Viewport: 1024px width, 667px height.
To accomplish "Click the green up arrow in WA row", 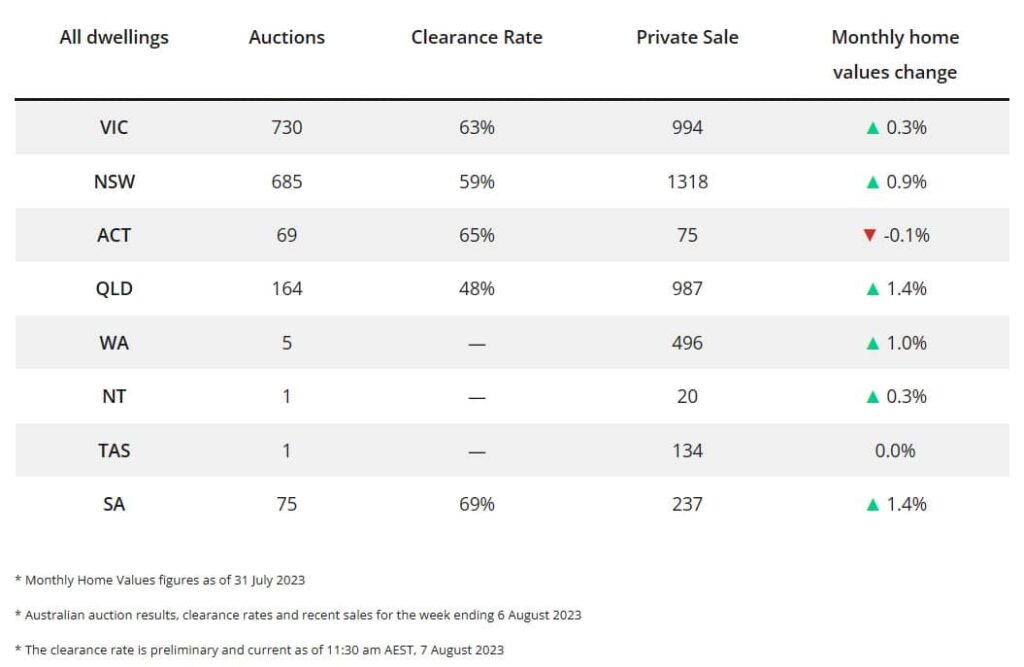I will point(872,343).
